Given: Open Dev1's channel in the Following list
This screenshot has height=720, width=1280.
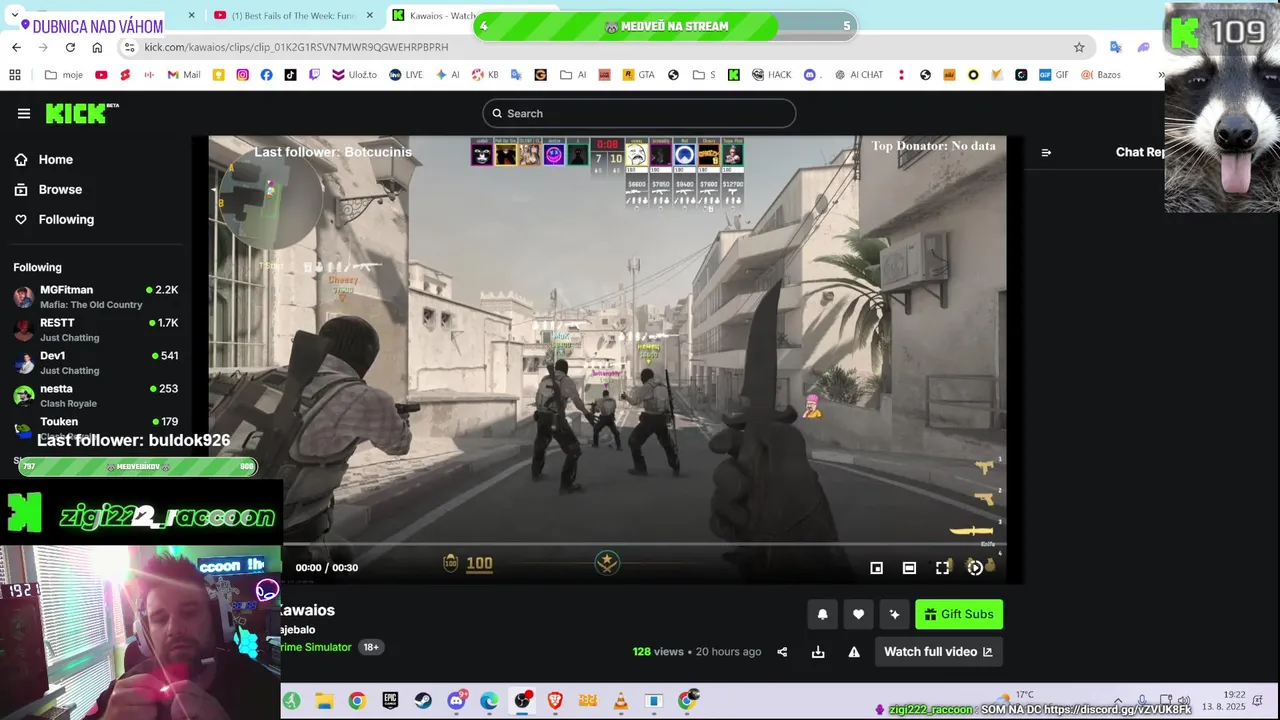Looking at the screenshot, I should 96,362.
